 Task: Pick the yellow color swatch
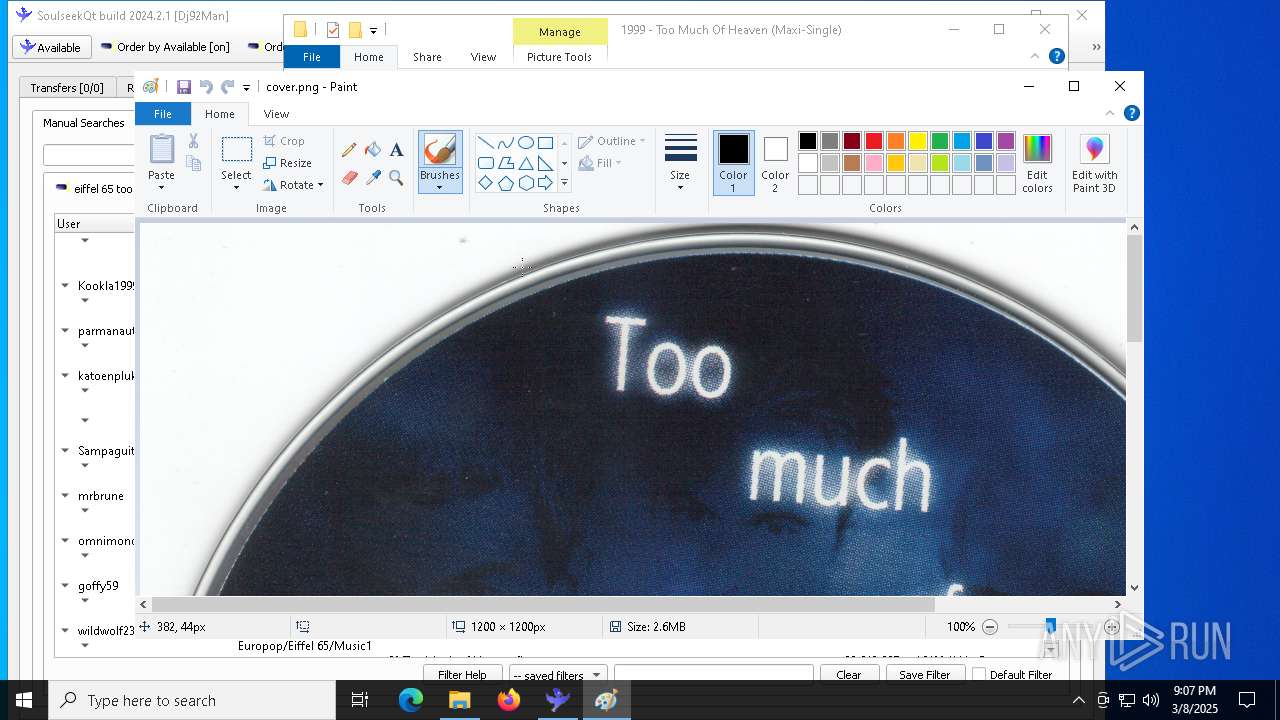pos(918,141)
